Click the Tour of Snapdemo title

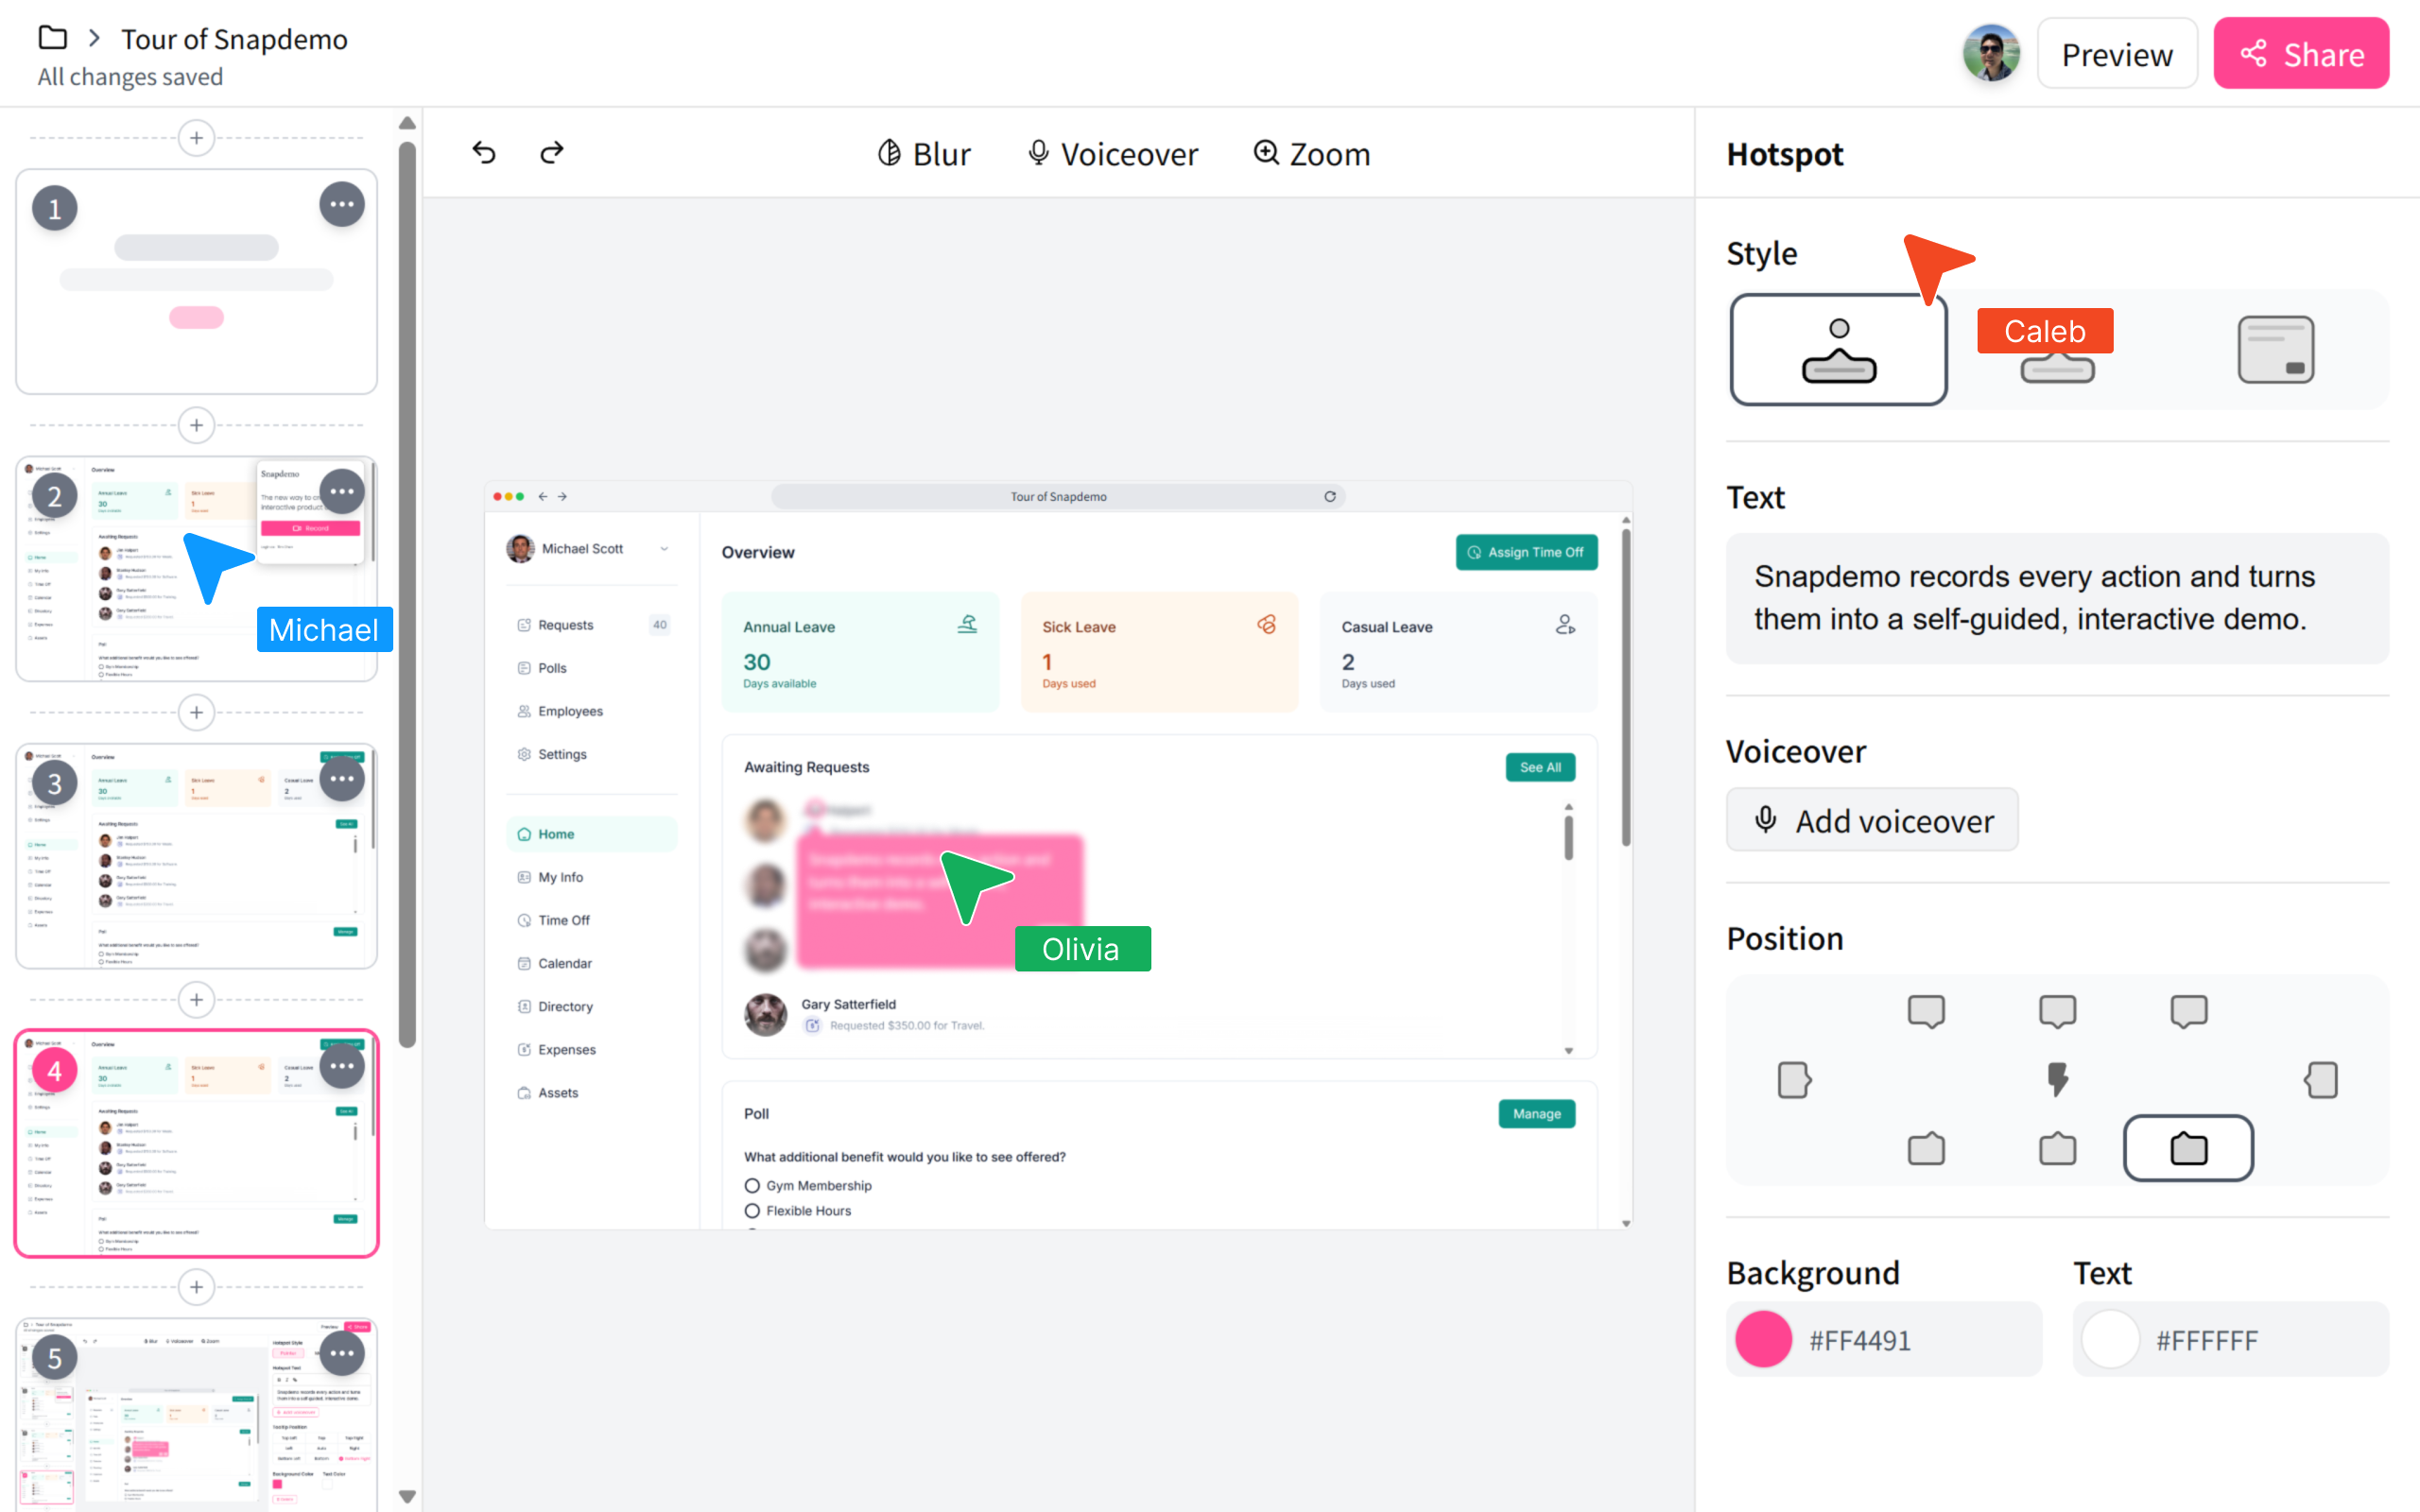[x=234, y=39]
